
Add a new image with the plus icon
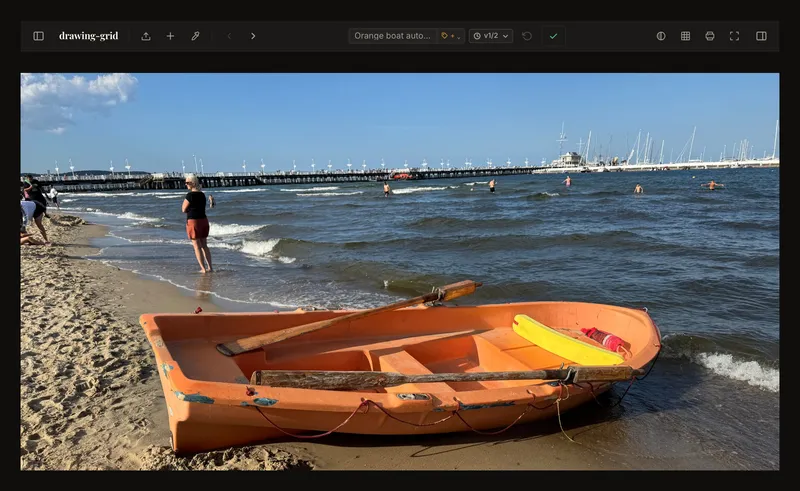coord(170,36)
